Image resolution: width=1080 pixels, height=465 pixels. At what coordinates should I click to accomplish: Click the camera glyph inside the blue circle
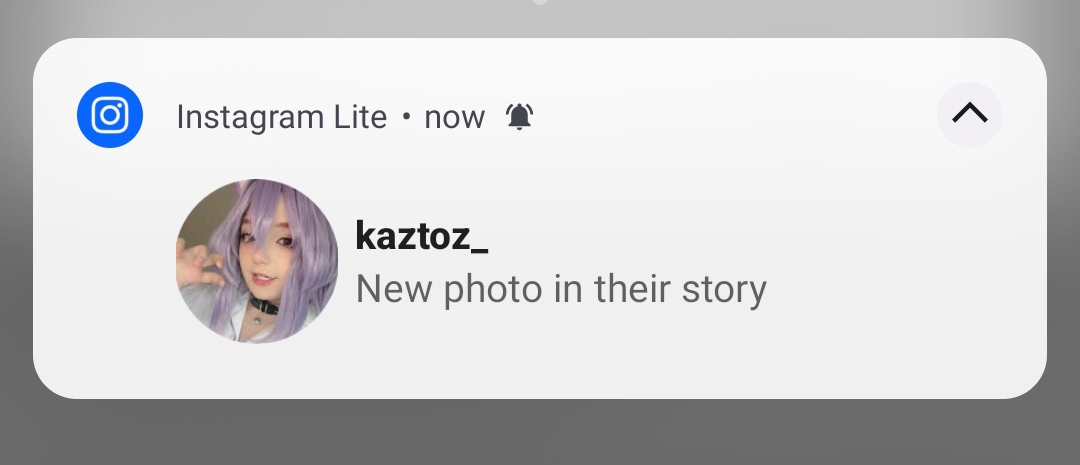pyautogui.click(x=110, y=116)
